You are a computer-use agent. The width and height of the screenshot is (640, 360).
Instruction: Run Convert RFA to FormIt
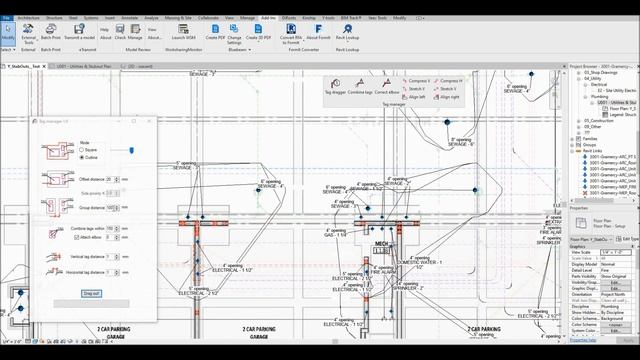click(x=291, y=33)
